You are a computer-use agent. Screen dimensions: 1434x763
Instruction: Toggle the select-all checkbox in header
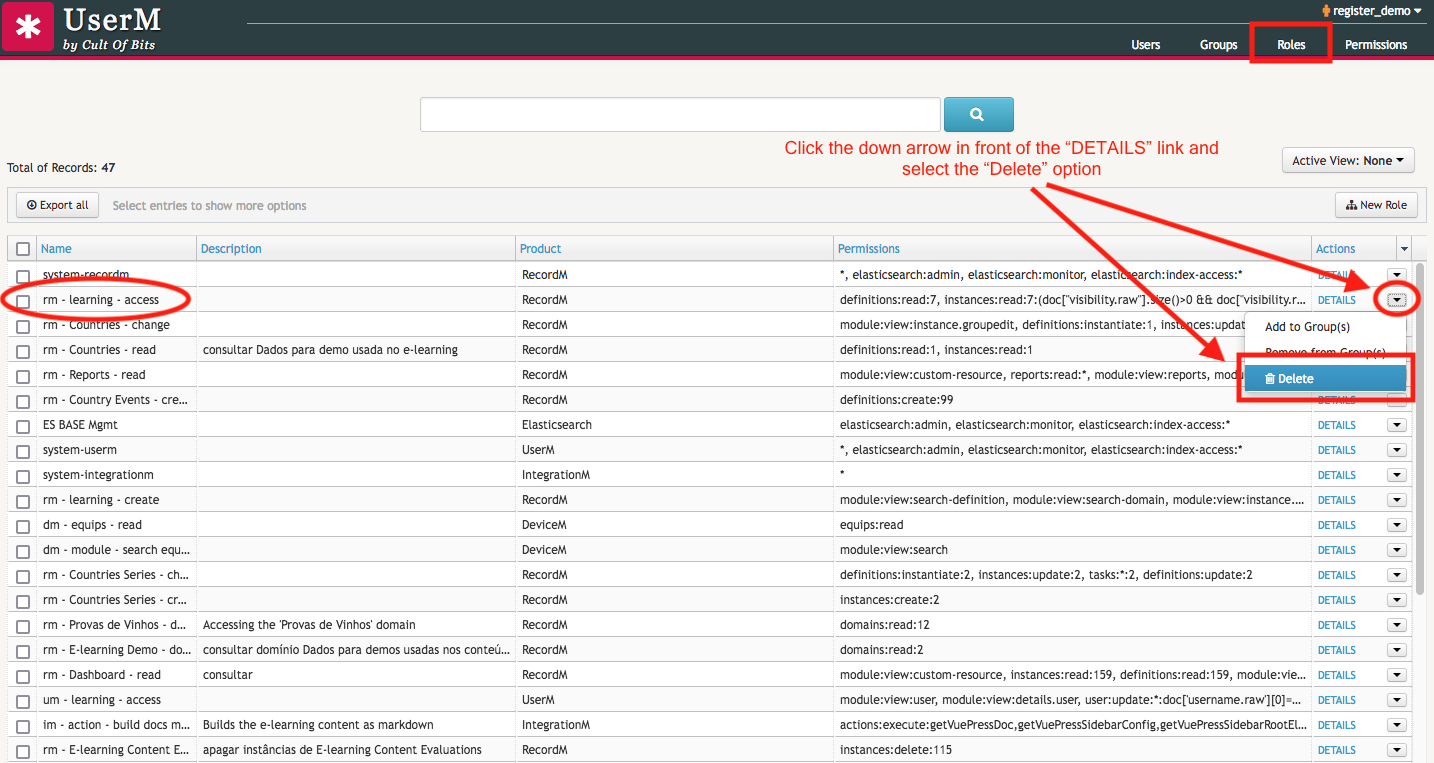coord(23,249)
